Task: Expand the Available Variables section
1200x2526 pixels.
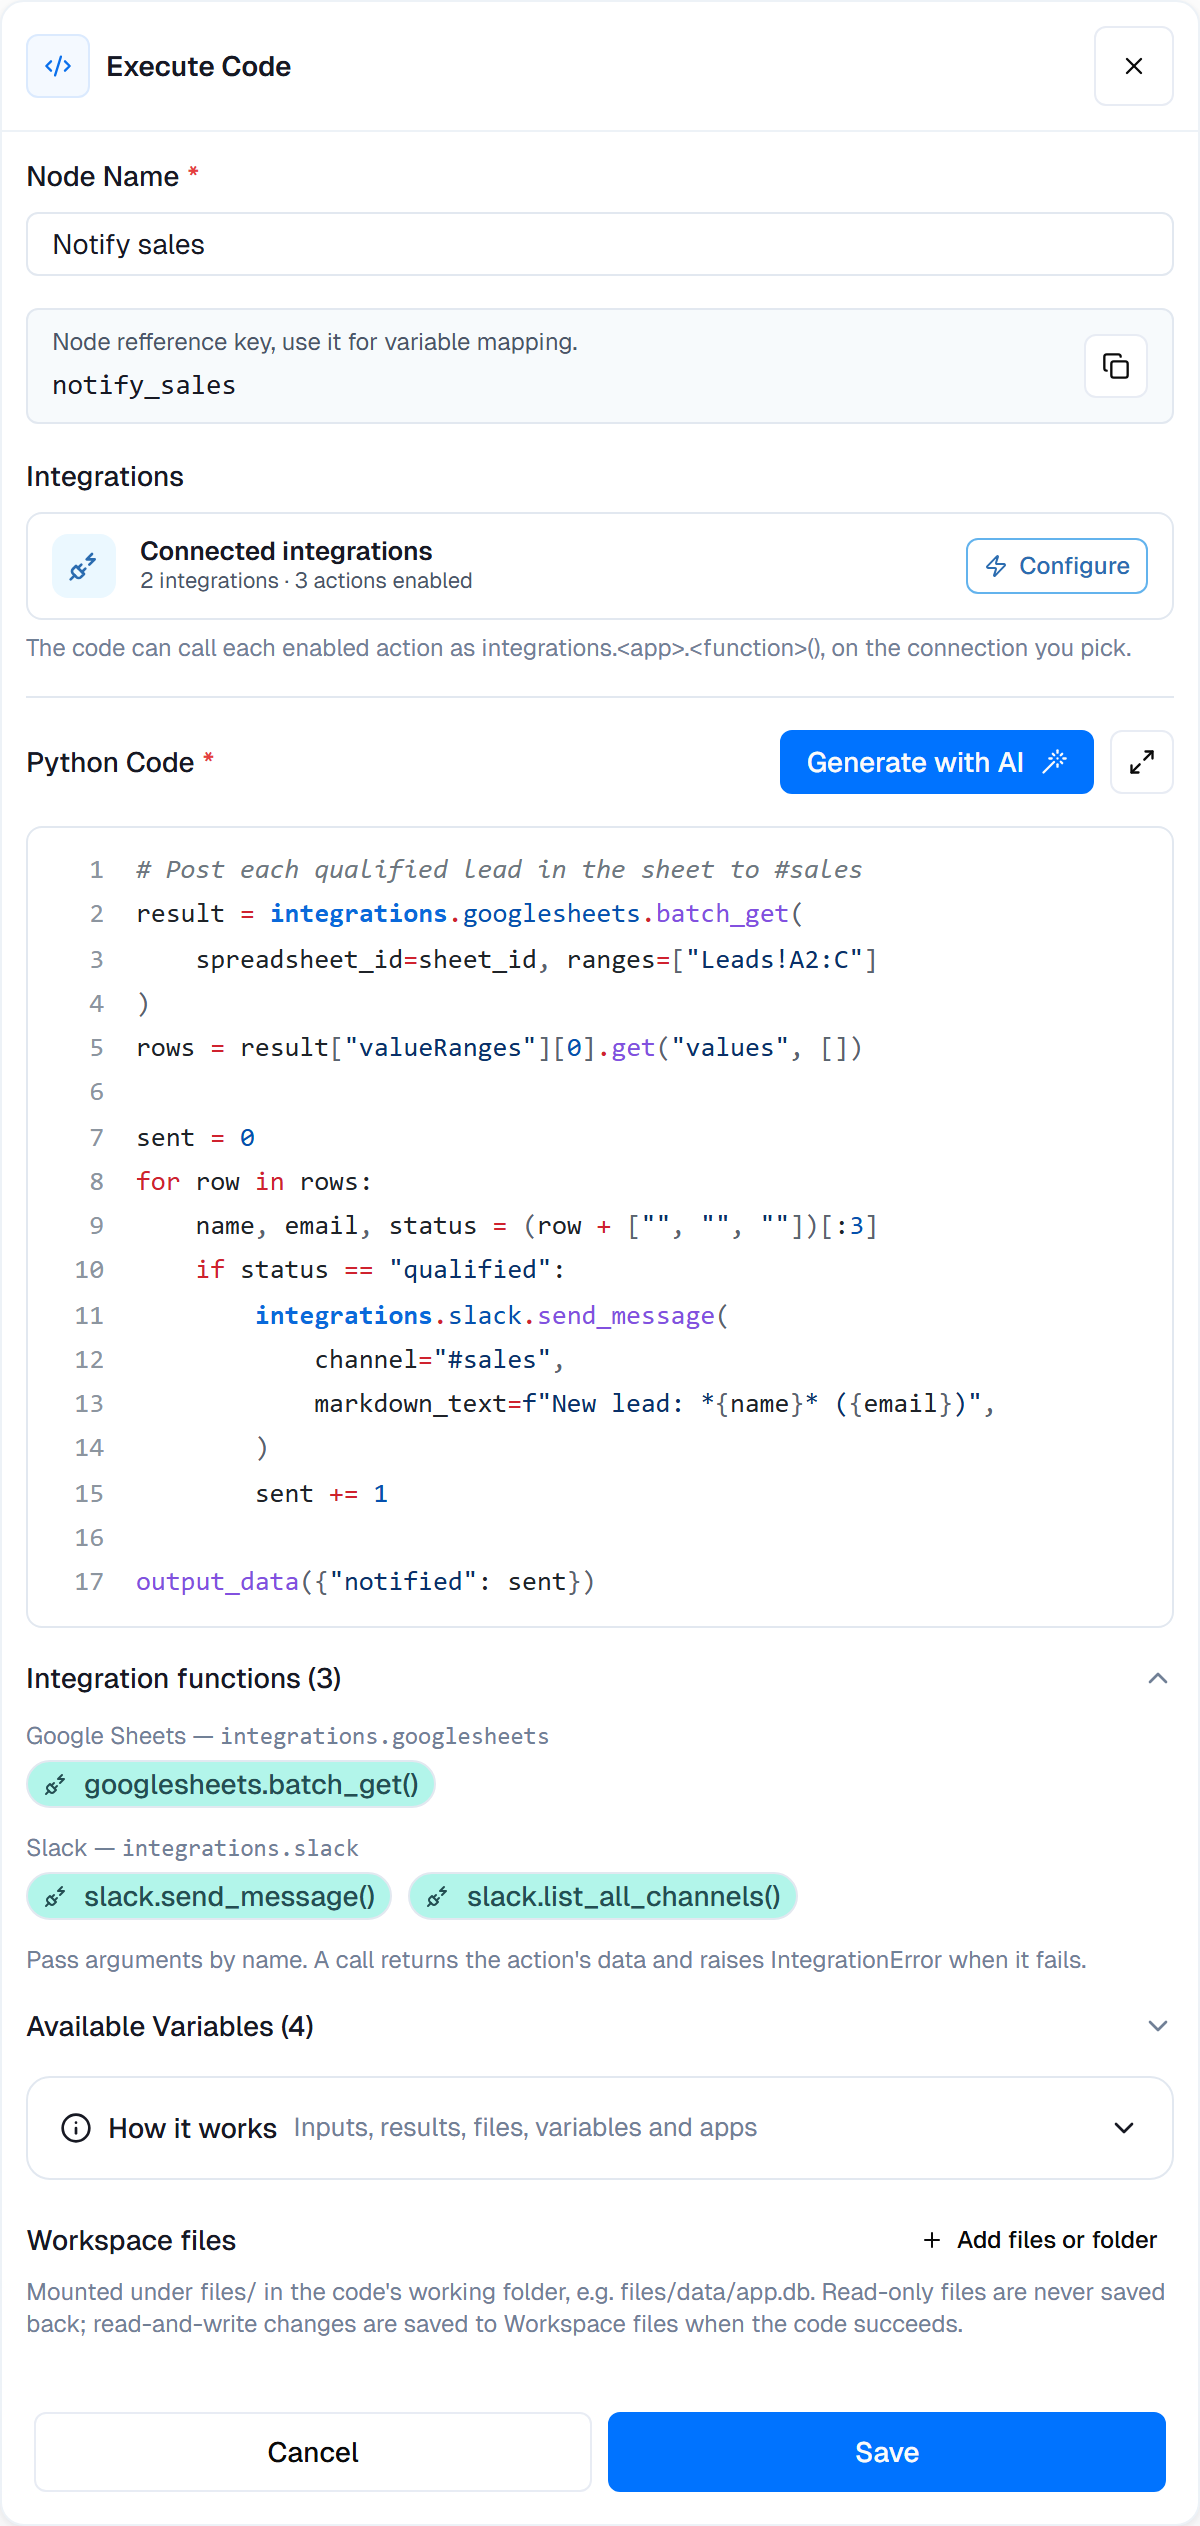Action: point(1158,2026)
